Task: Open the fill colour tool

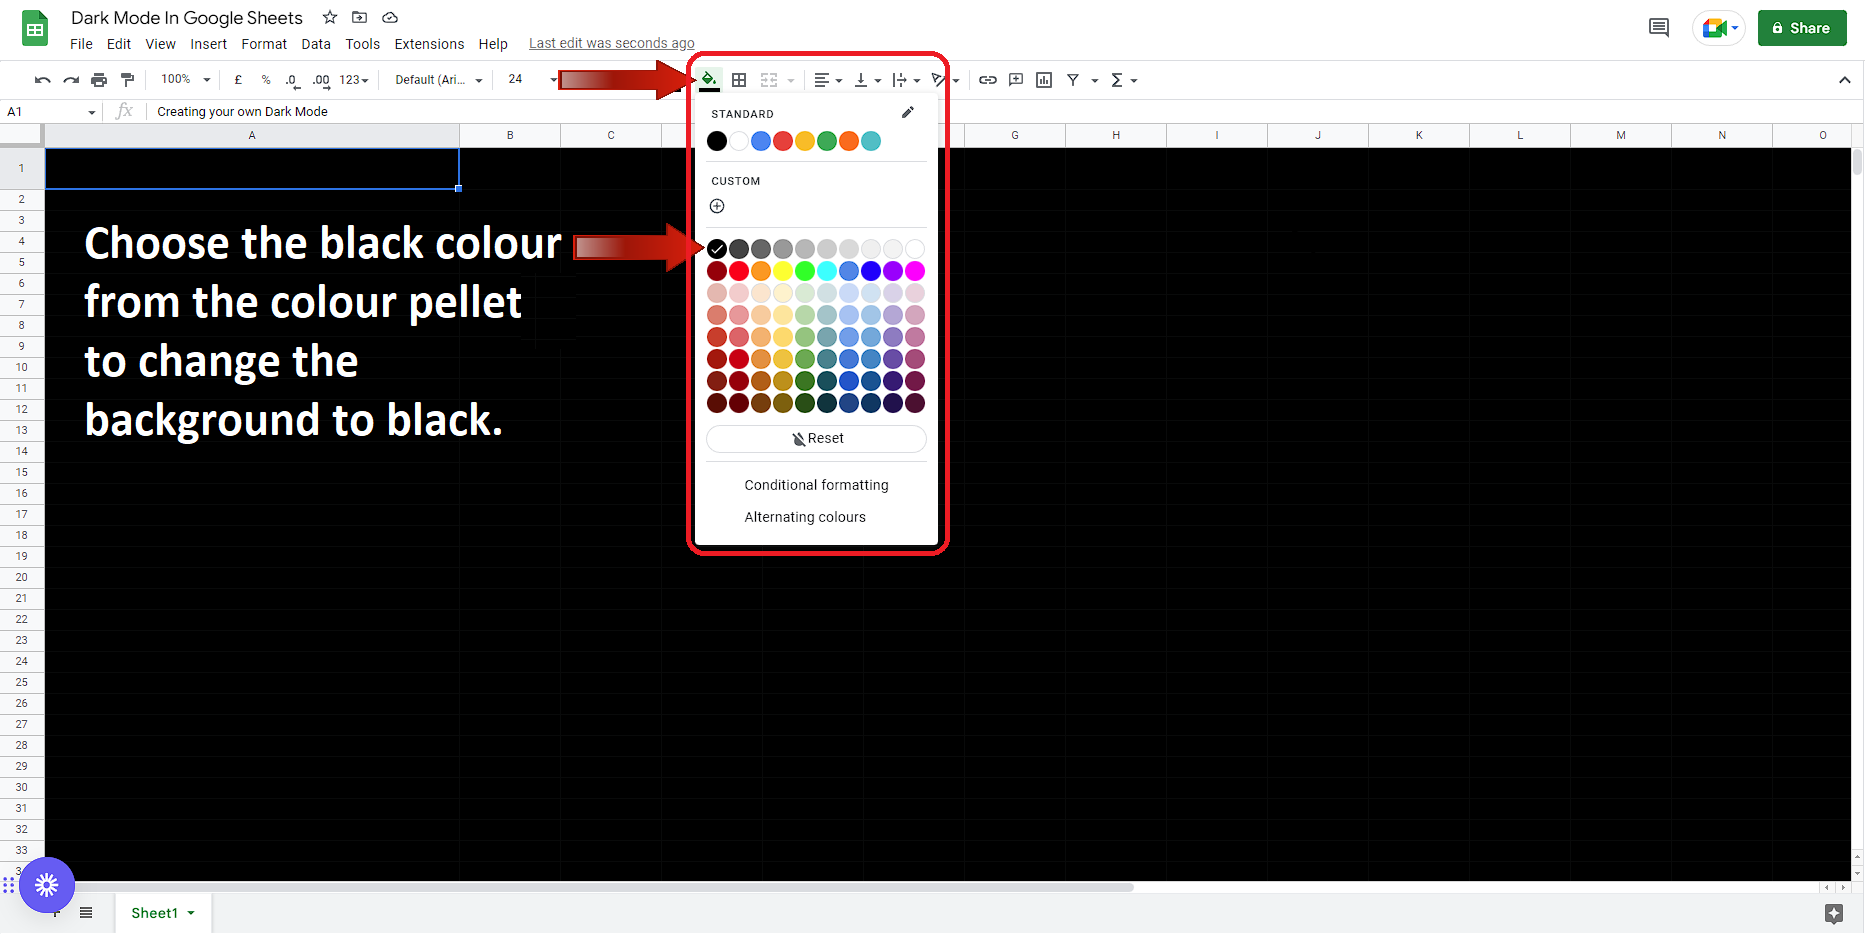Action: [x=709, y=79]
